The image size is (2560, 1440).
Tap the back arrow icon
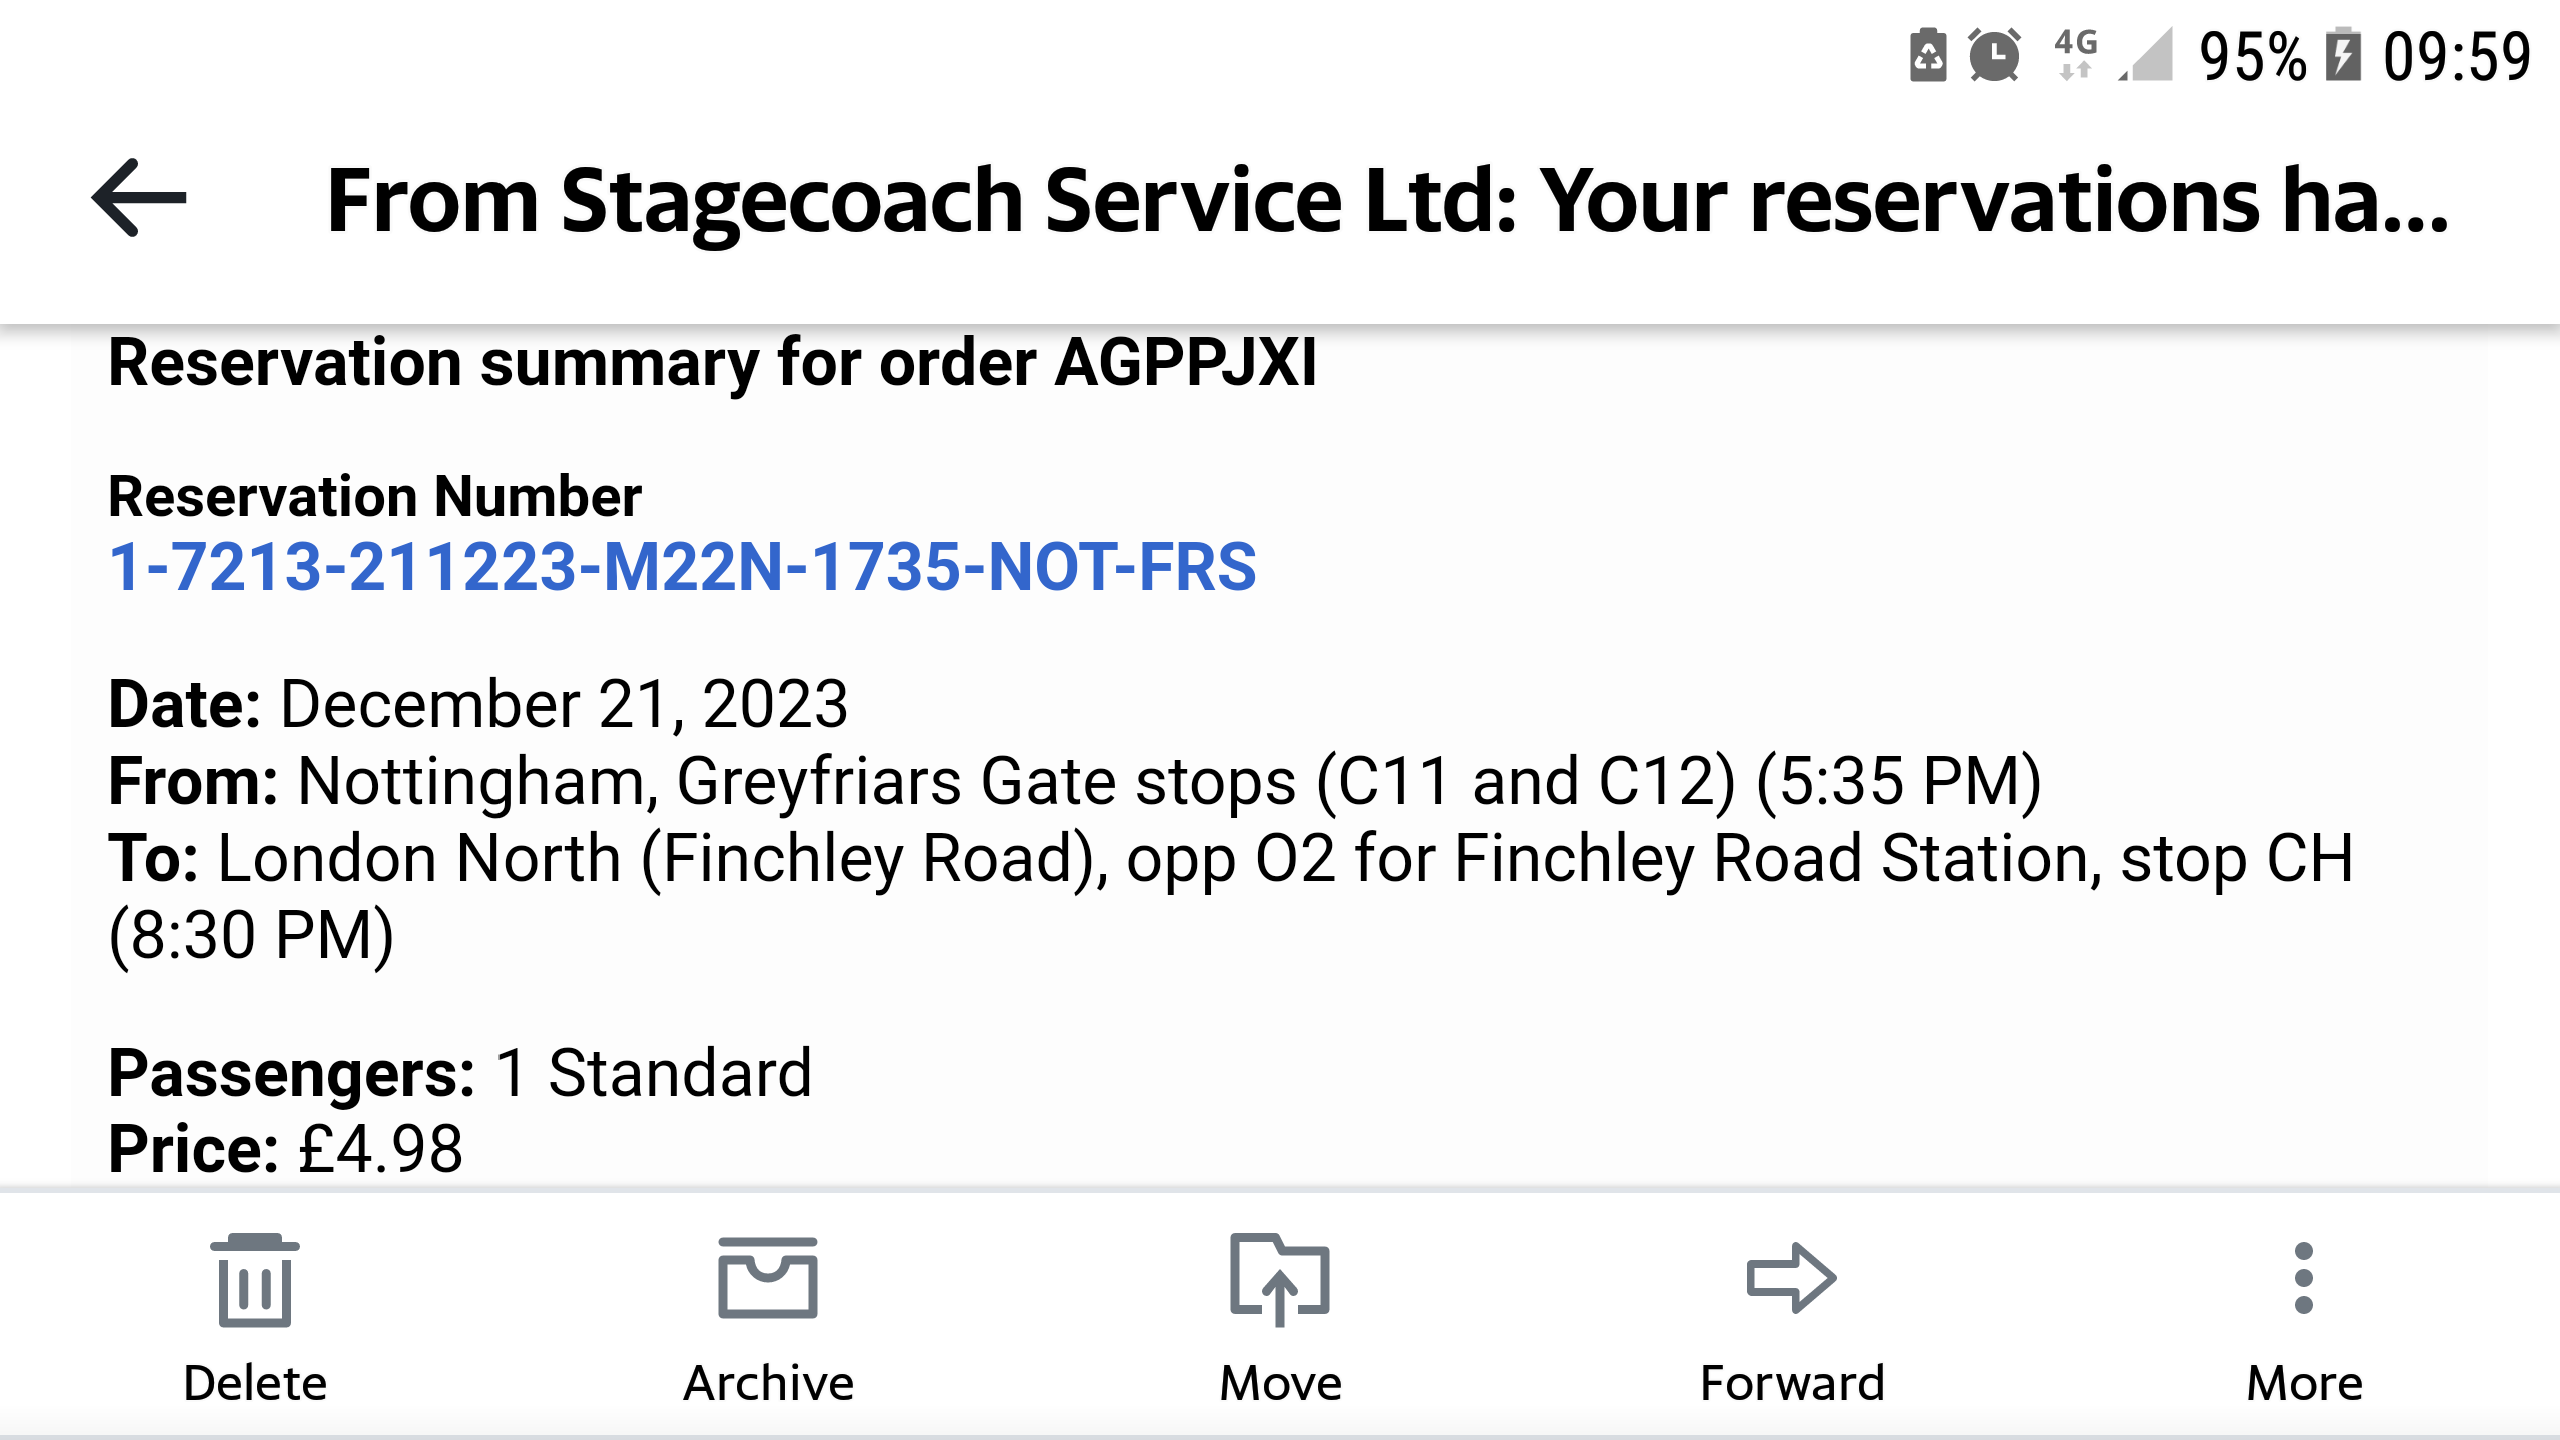(x=139, y=198)
